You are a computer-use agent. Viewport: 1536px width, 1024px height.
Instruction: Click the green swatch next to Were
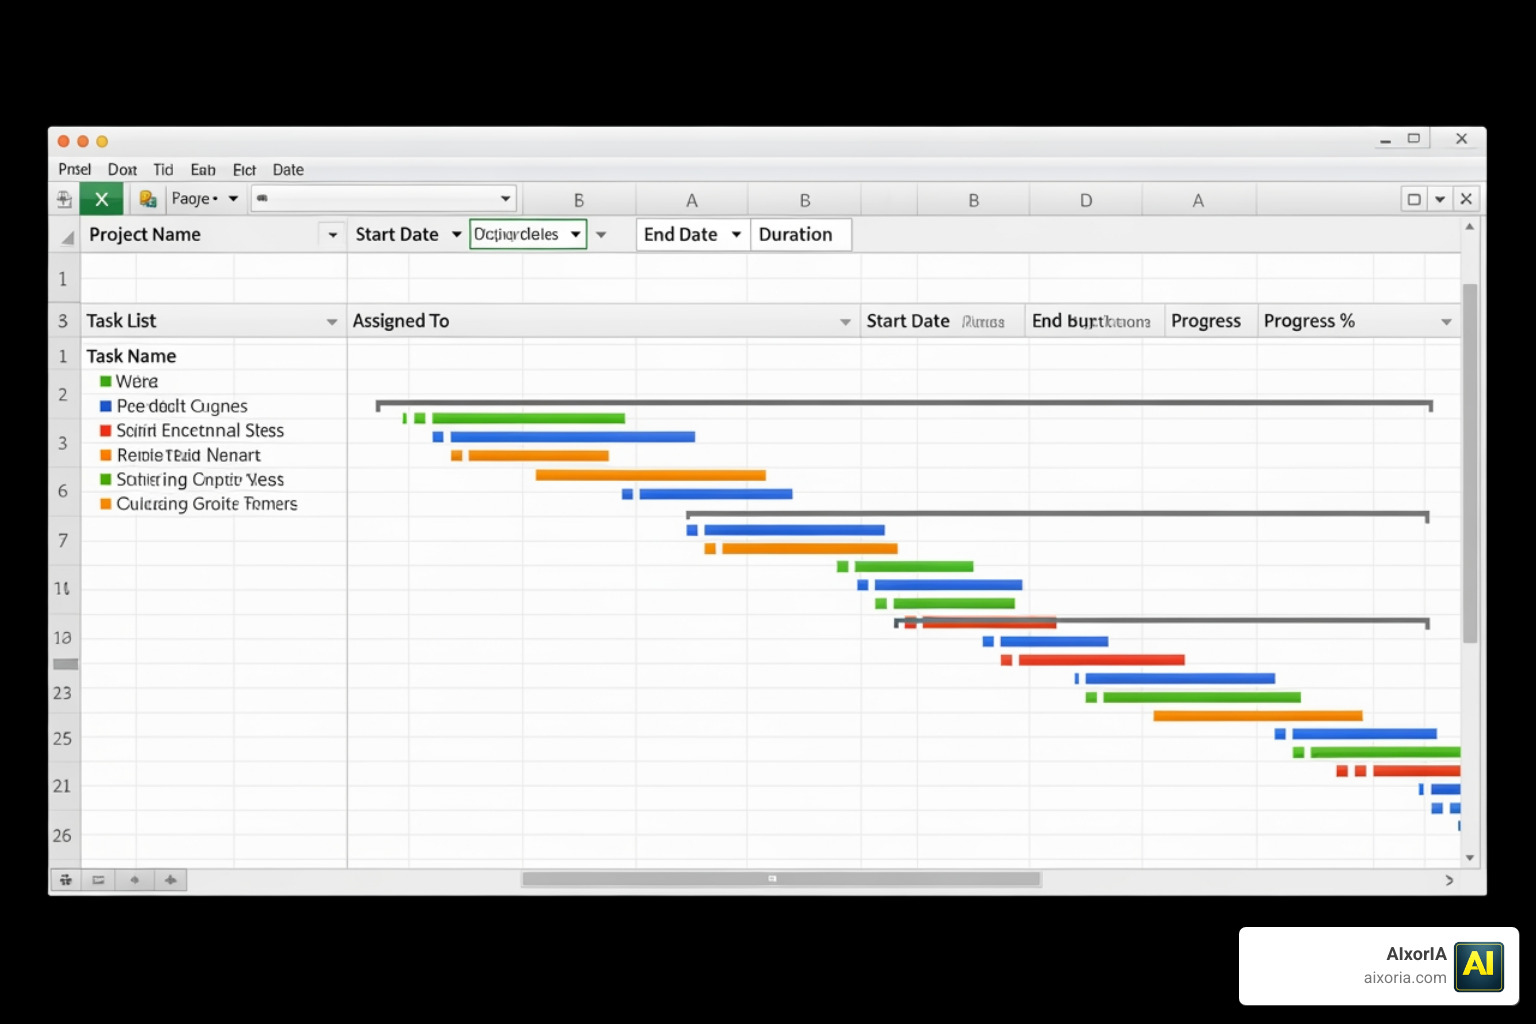(x=105, y=381)
